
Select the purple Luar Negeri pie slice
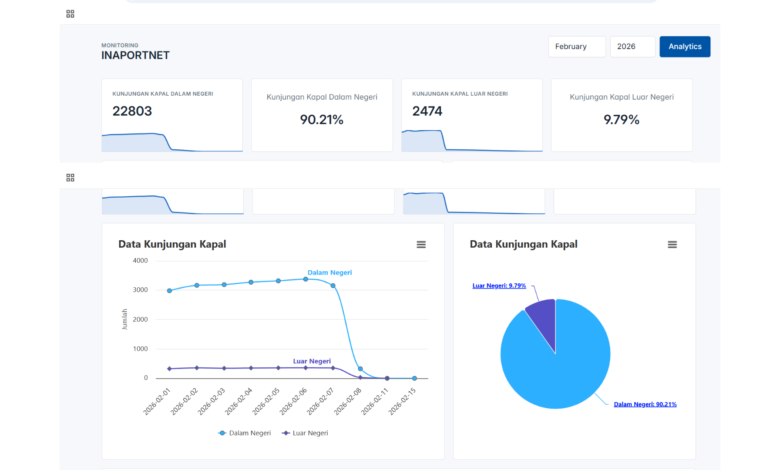point(541,318)
